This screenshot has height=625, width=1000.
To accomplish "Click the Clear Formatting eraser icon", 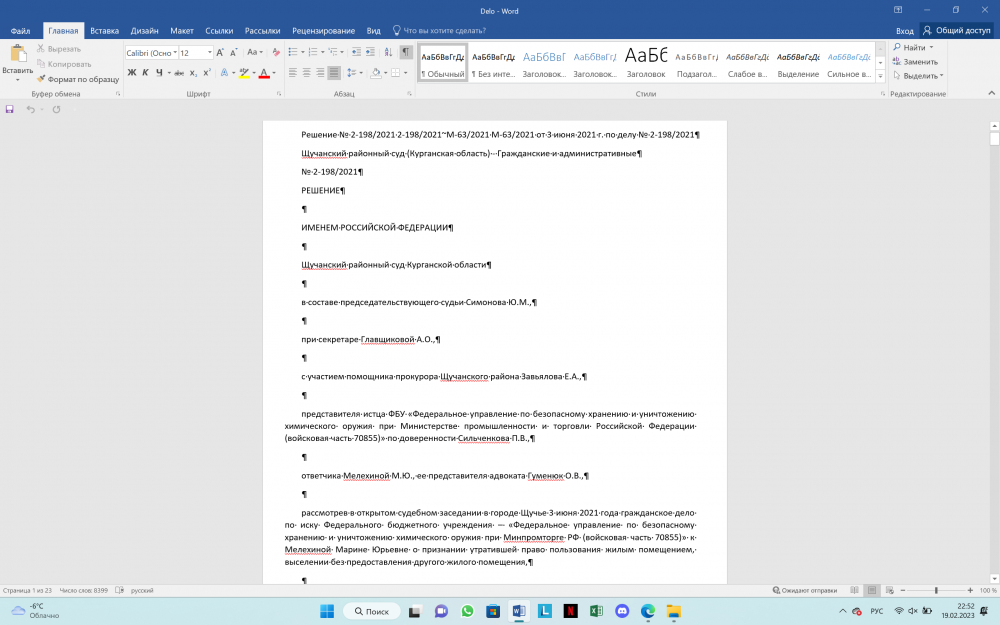I will (x=277, y=52).
